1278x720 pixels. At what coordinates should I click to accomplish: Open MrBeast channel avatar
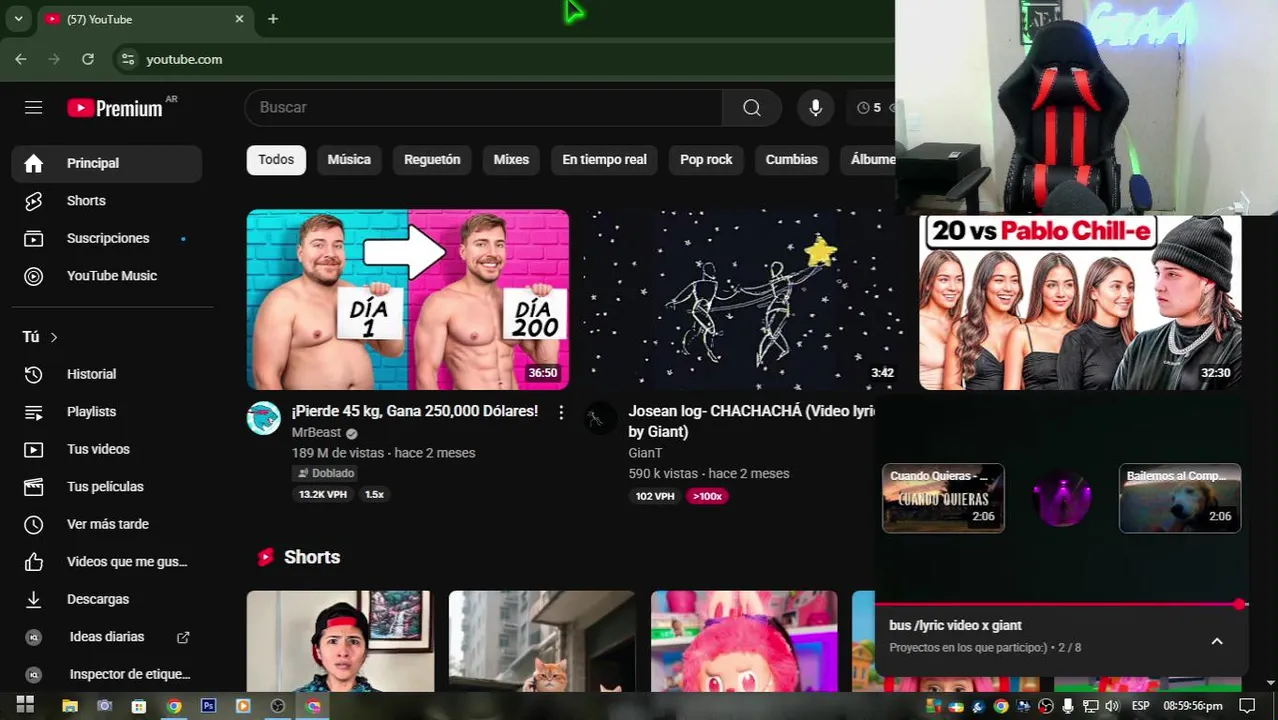(x=264, y=418)
